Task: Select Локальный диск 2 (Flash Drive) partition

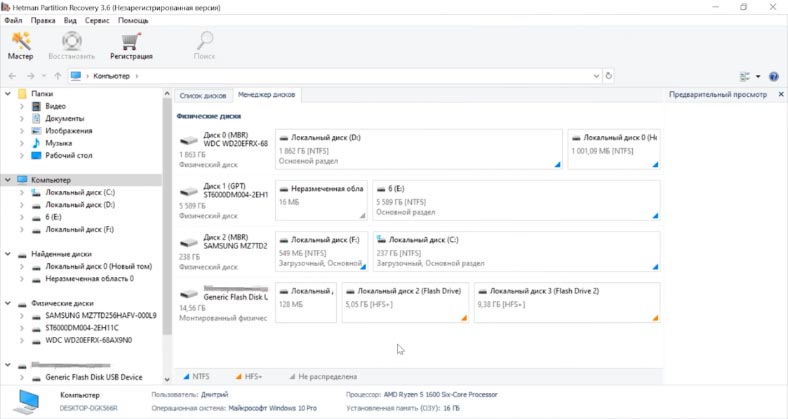Action: [x=405, y=302]
